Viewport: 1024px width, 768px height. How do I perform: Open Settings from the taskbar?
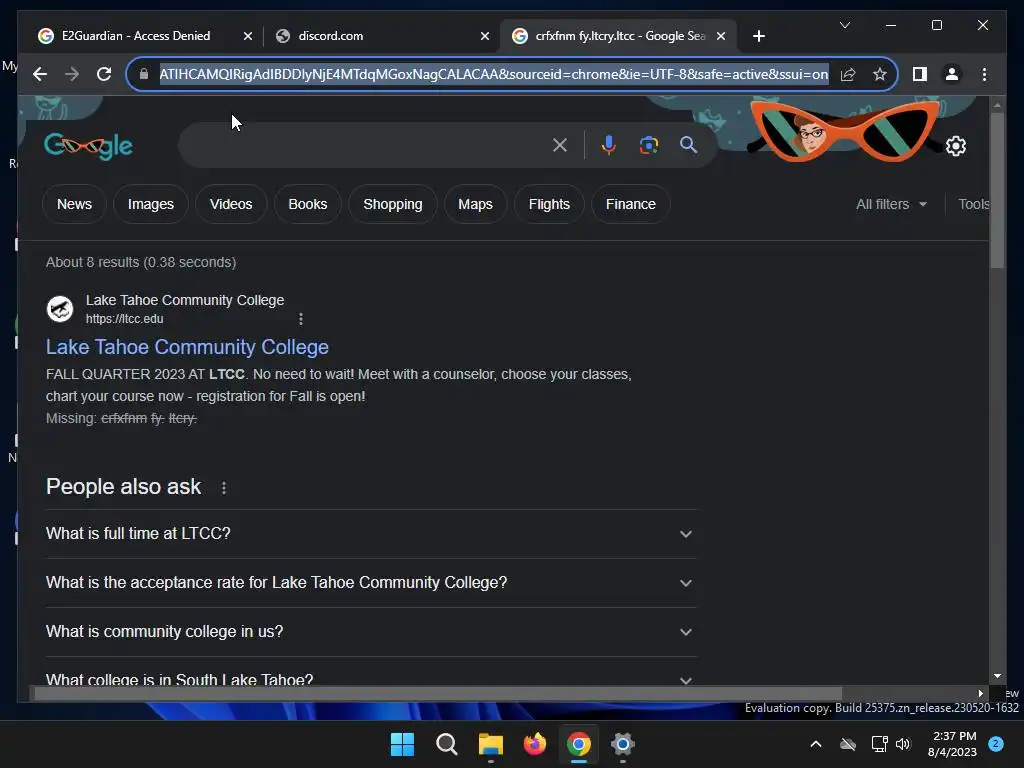(x=623, y=744)
